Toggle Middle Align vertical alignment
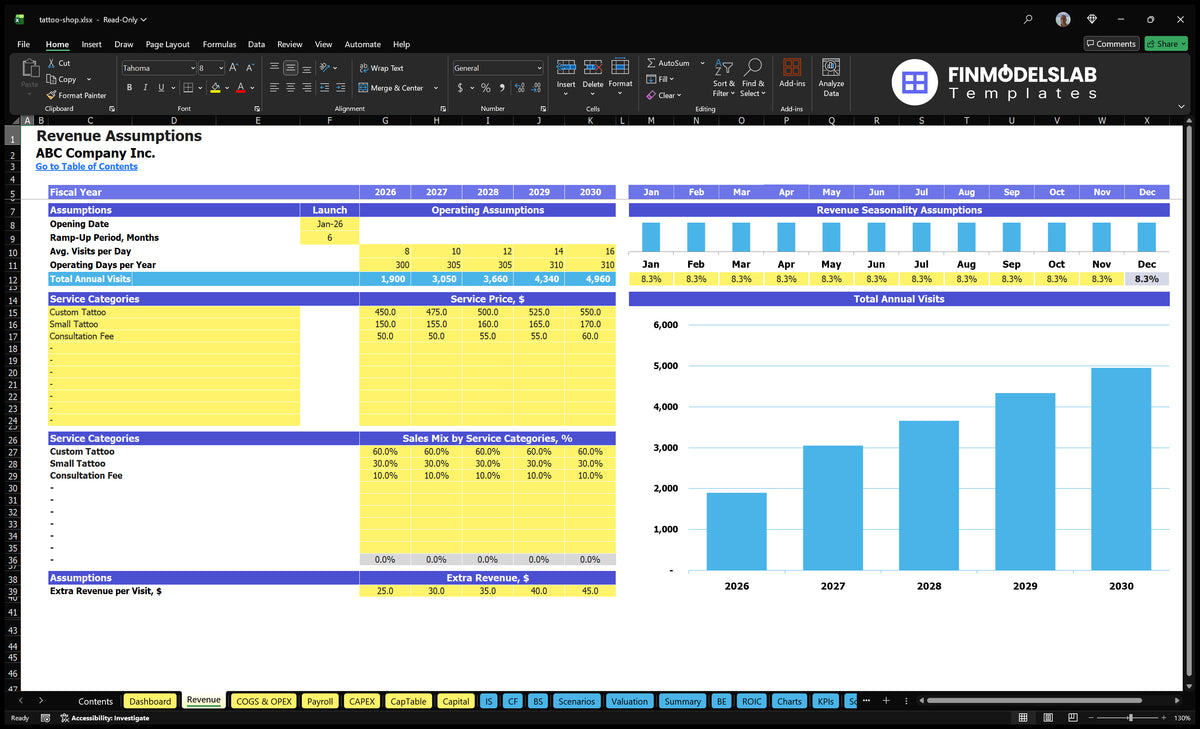The image size is (1200, 729). (290, 68)
